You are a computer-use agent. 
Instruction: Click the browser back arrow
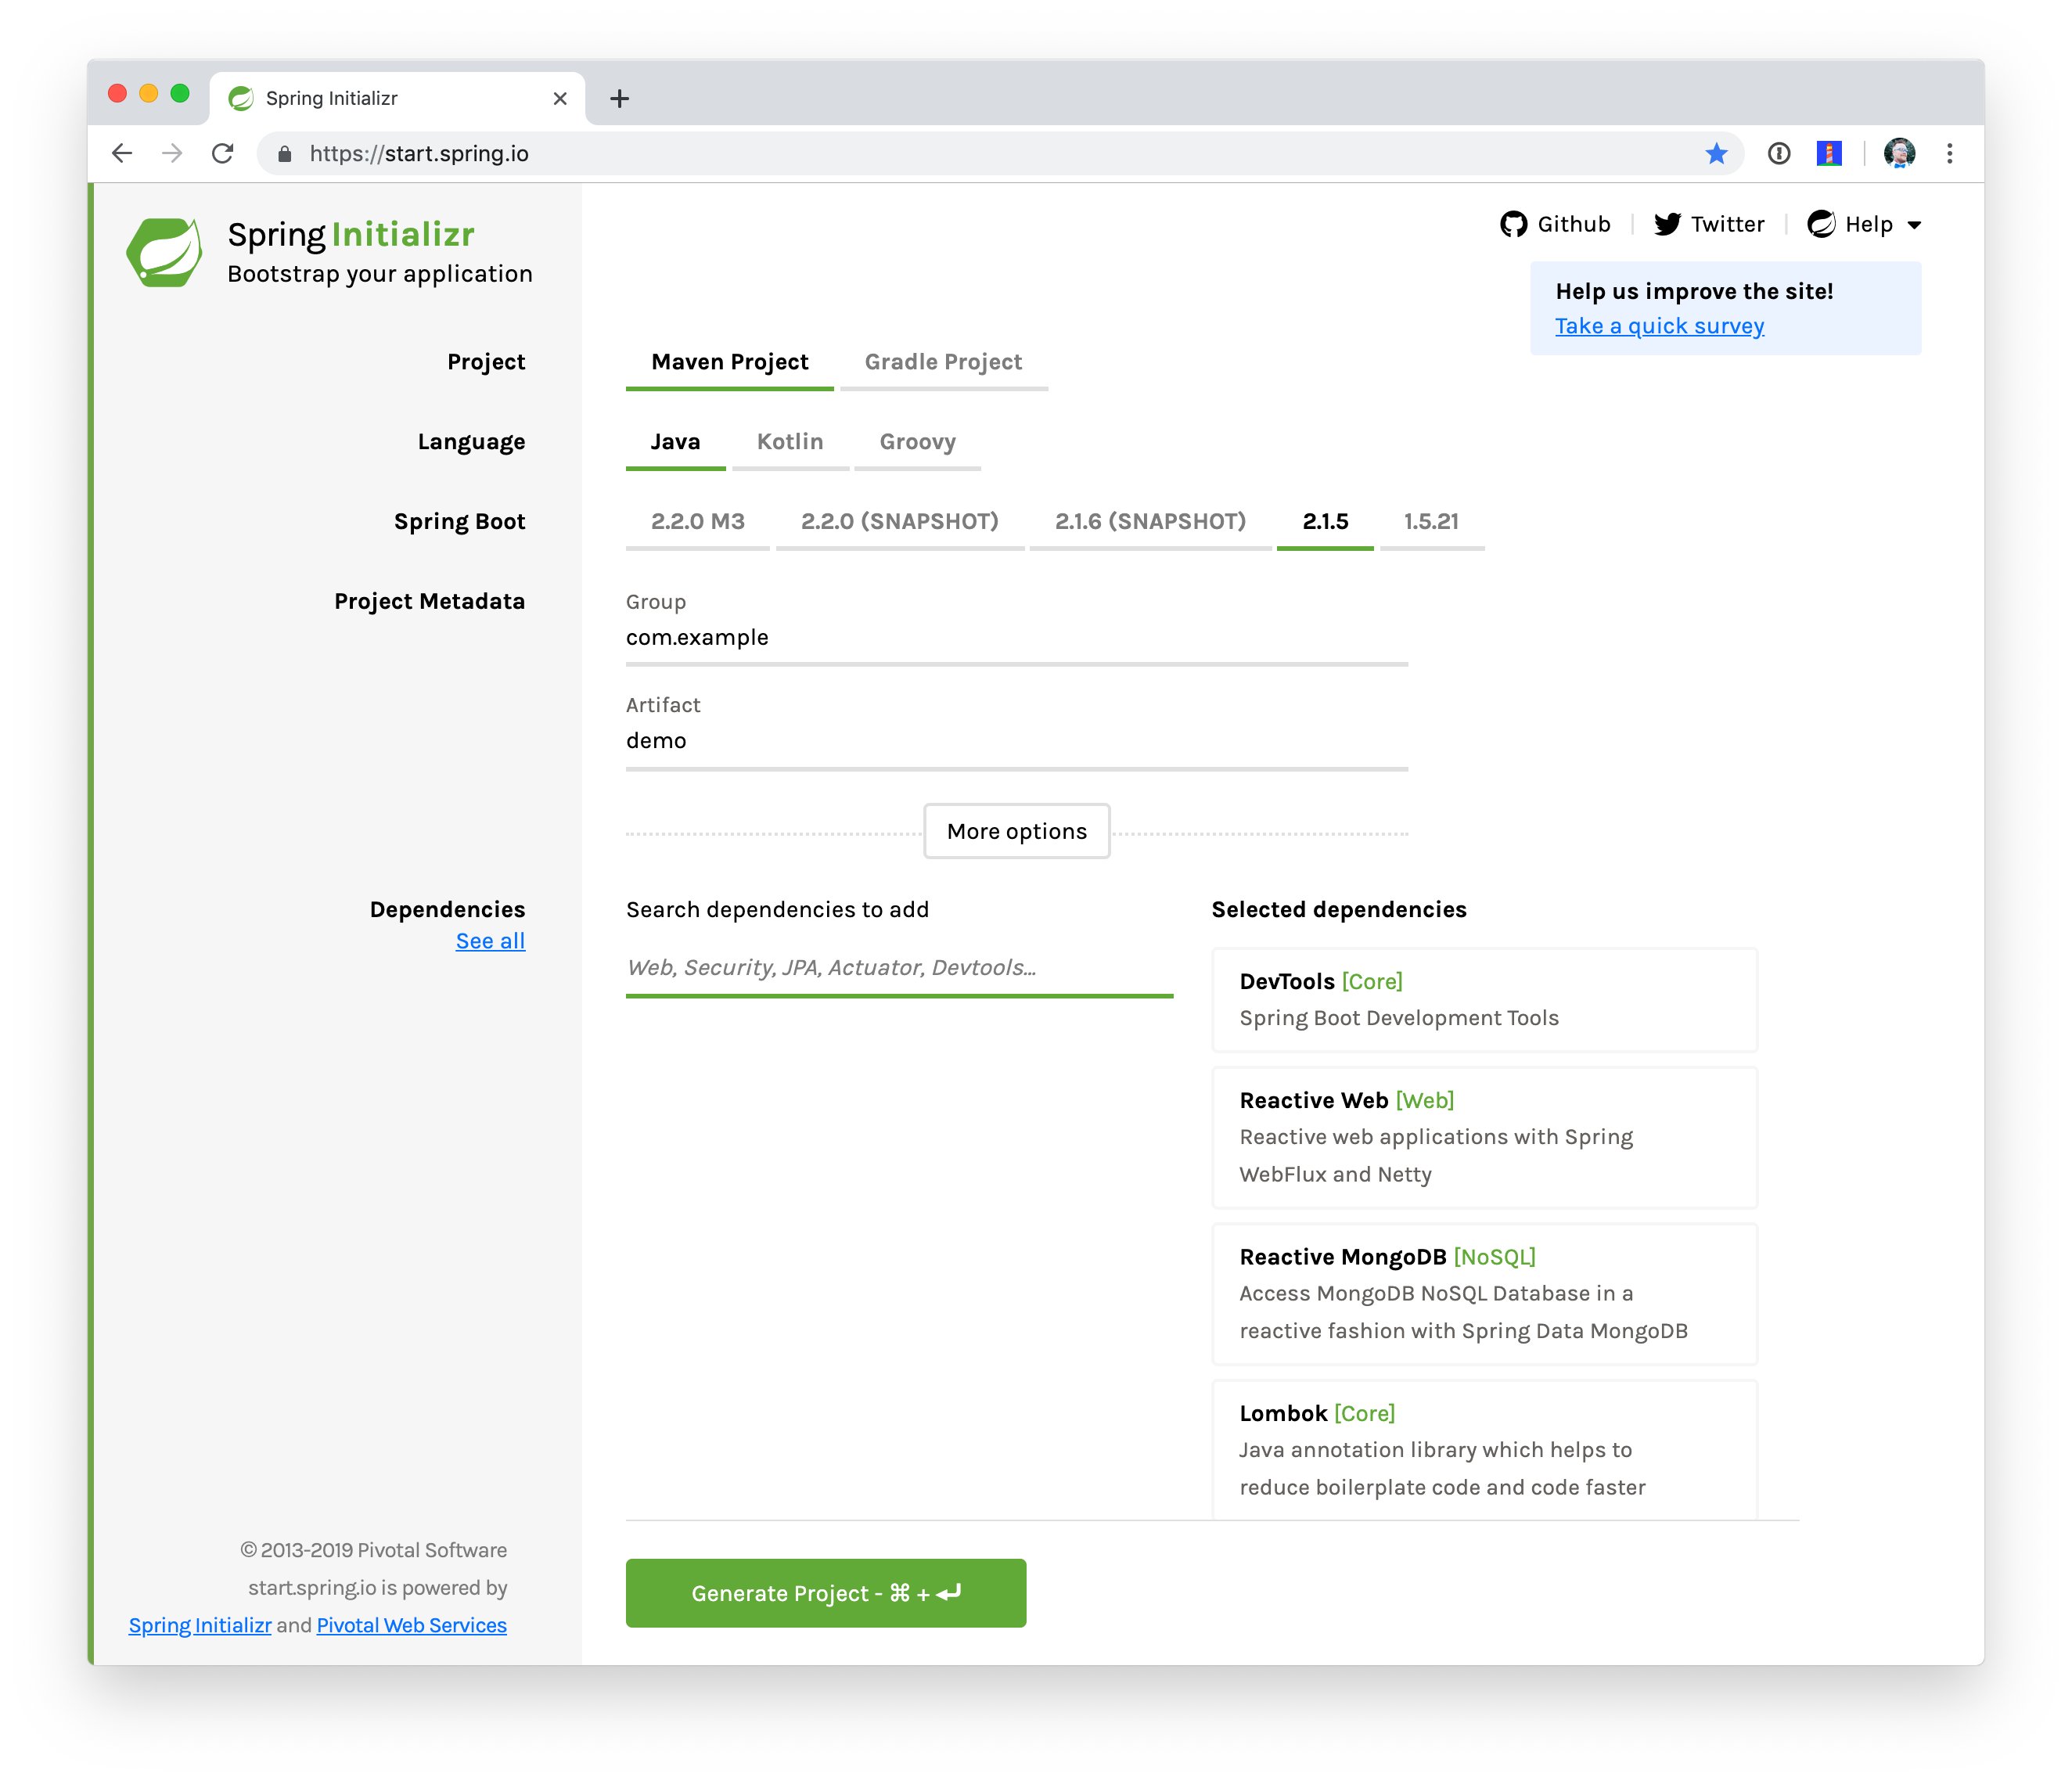122,153
